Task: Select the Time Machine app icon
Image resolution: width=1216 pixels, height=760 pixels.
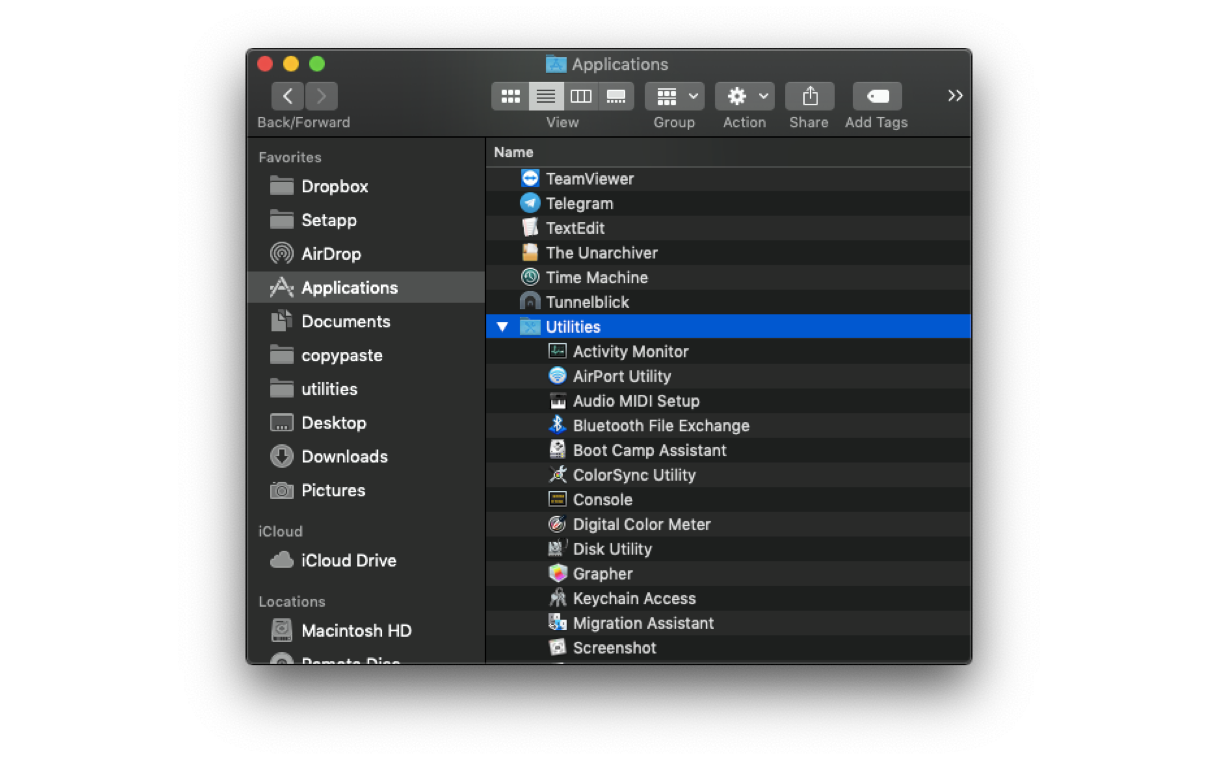Action: click(x=530, y=277)
